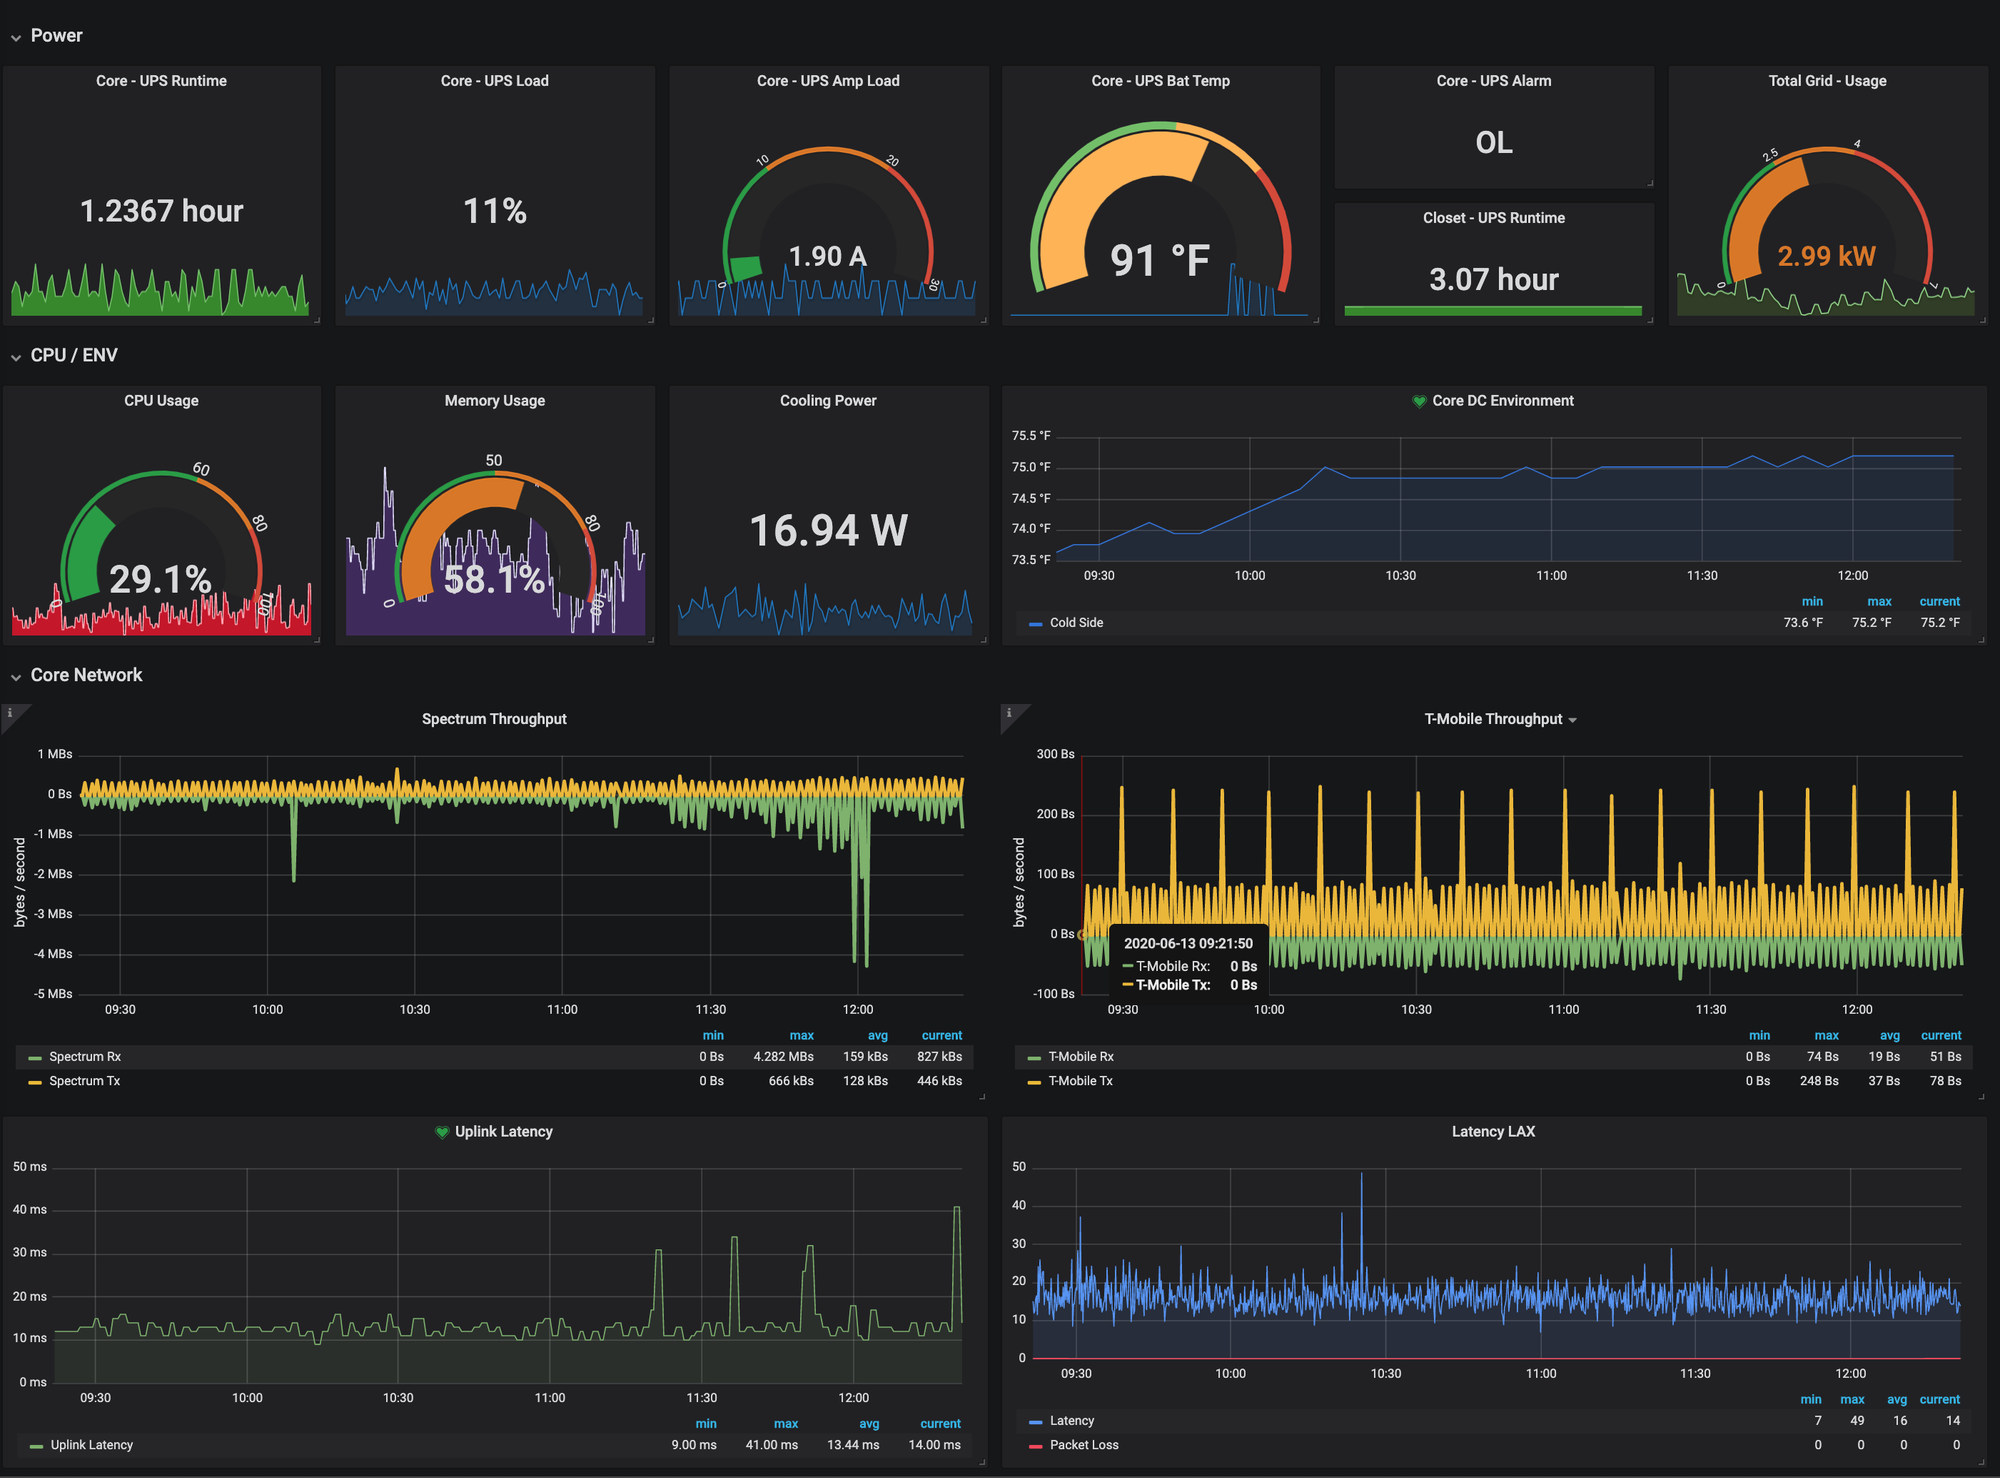Image resolution: width=2000 pixels, height=1478 pixels.
Task: Toggle Spectrum Rx series in legend
Action: (84, 1057)
